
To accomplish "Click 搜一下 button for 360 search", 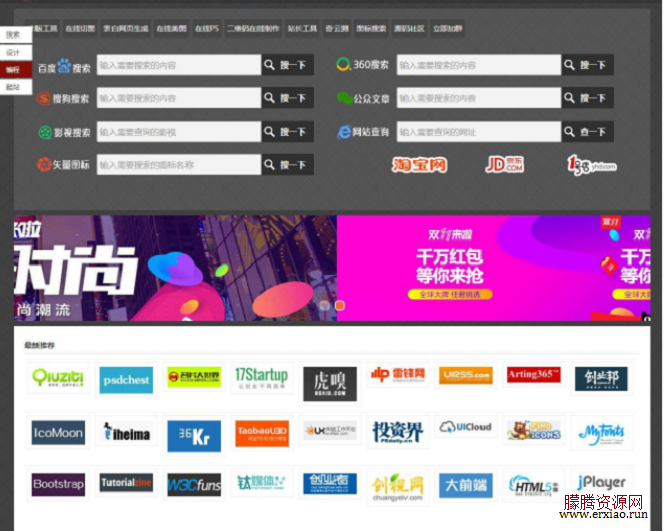I will (x=587, y=65).
